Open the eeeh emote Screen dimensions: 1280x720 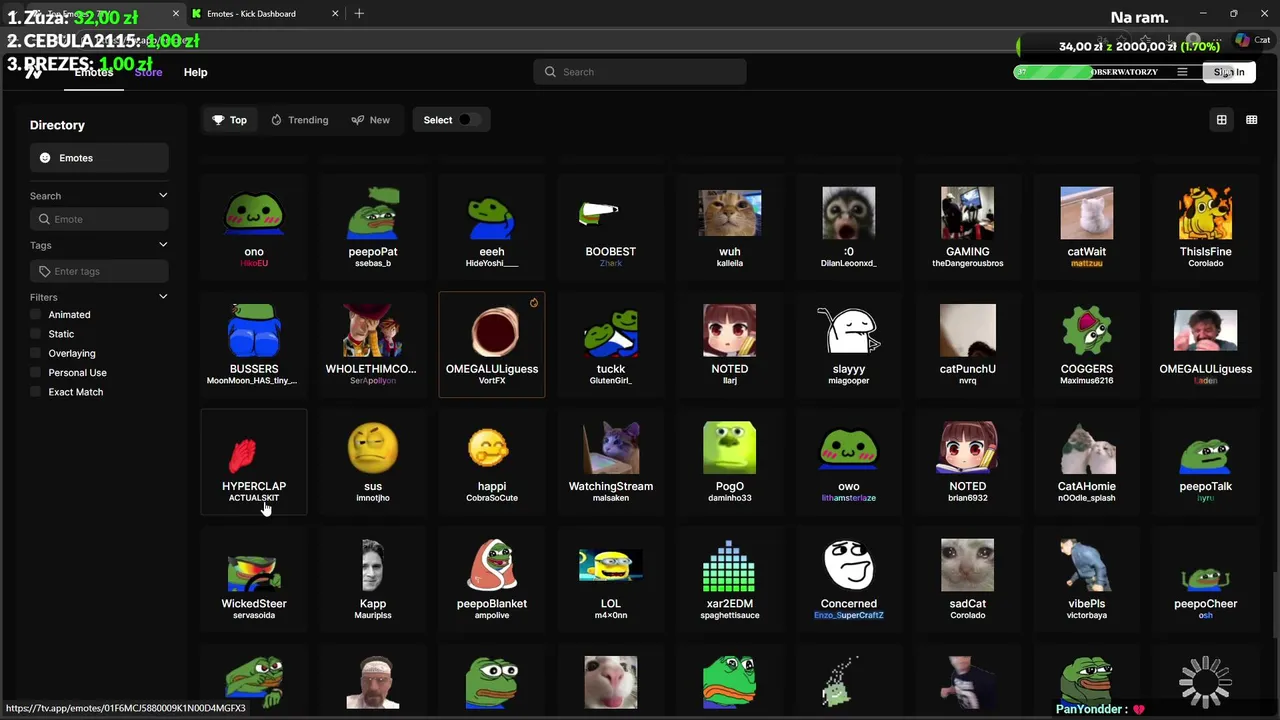pos(492,227)
